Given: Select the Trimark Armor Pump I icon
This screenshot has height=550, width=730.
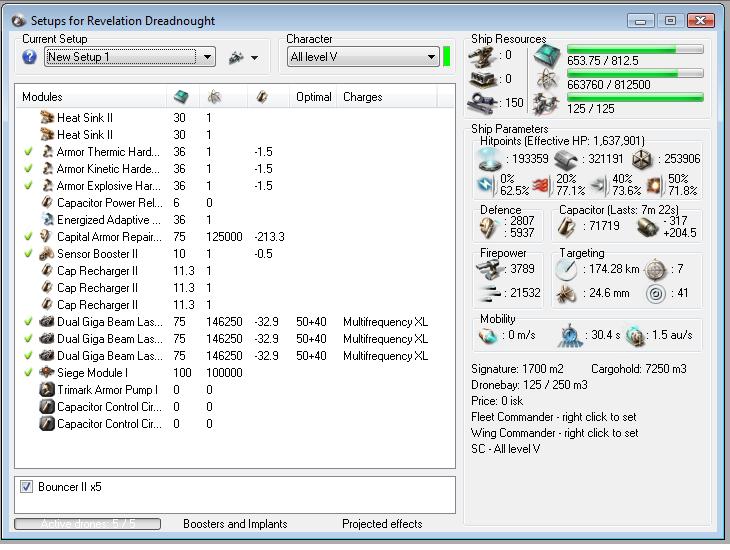Looking at the screenshot, I should 47,389.
